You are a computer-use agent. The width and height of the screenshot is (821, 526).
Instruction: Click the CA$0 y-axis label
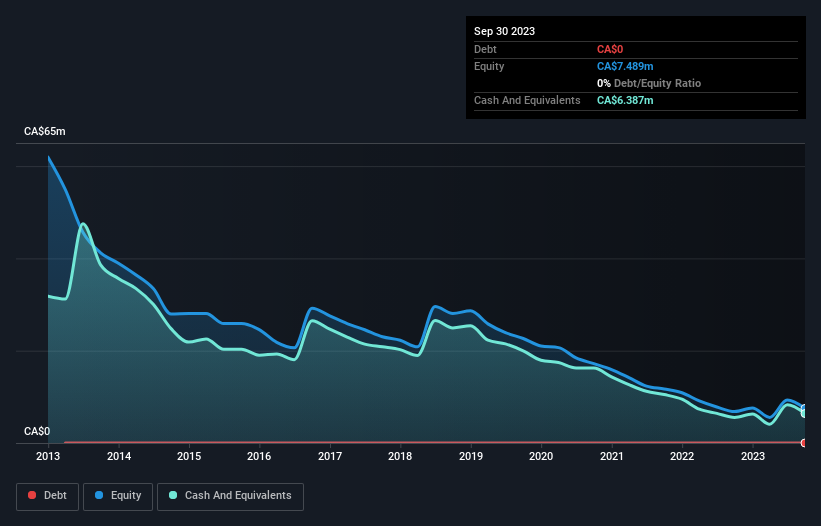(x=37, y=431)
